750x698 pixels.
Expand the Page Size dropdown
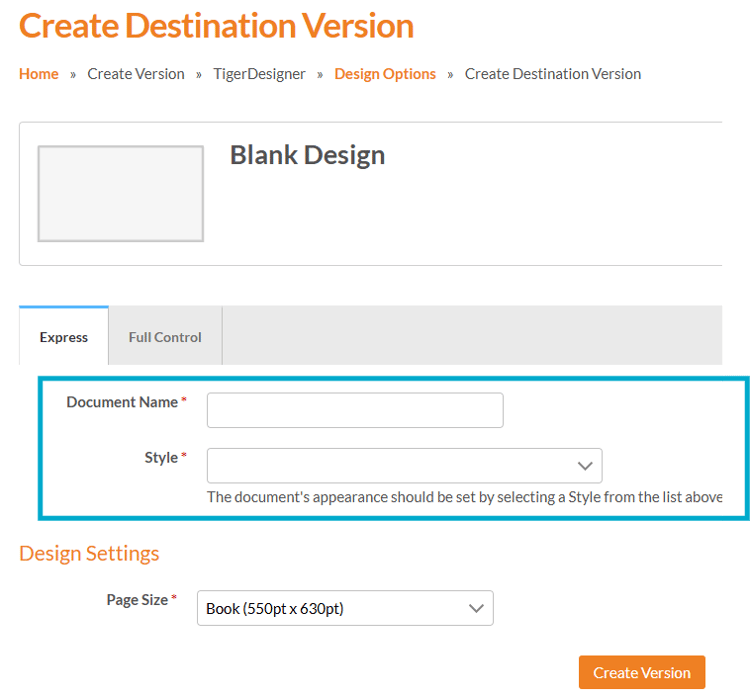tap(330, 608)
